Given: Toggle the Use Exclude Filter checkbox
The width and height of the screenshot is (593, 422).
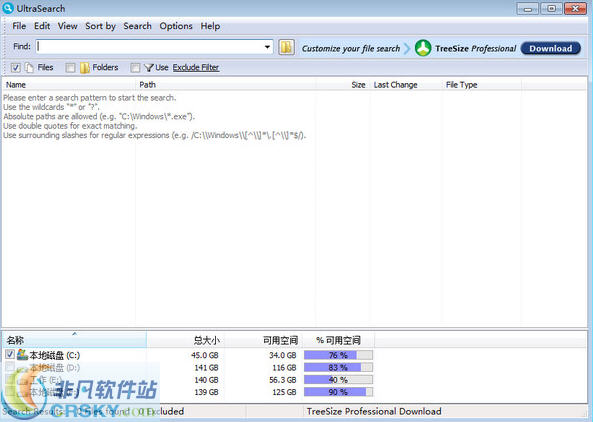Looking at the screenshot, I should [135, 68].
